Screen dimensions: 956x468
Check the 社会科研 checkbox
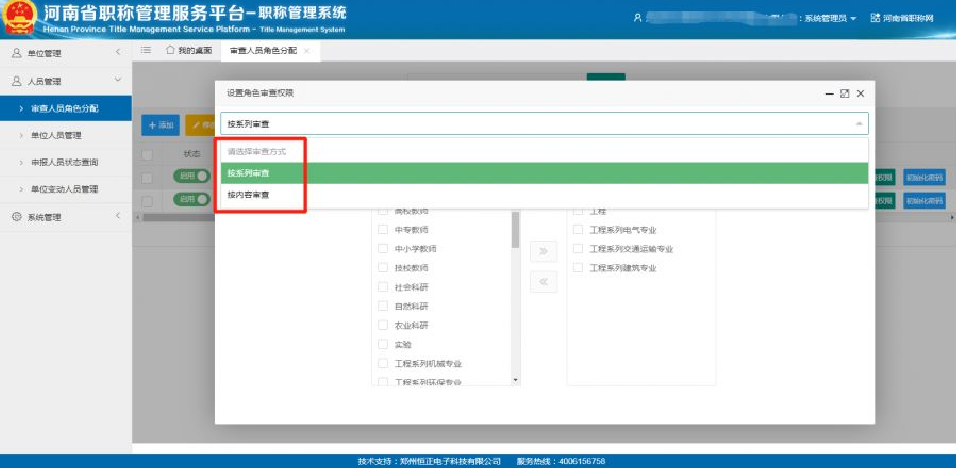point(383,287)
